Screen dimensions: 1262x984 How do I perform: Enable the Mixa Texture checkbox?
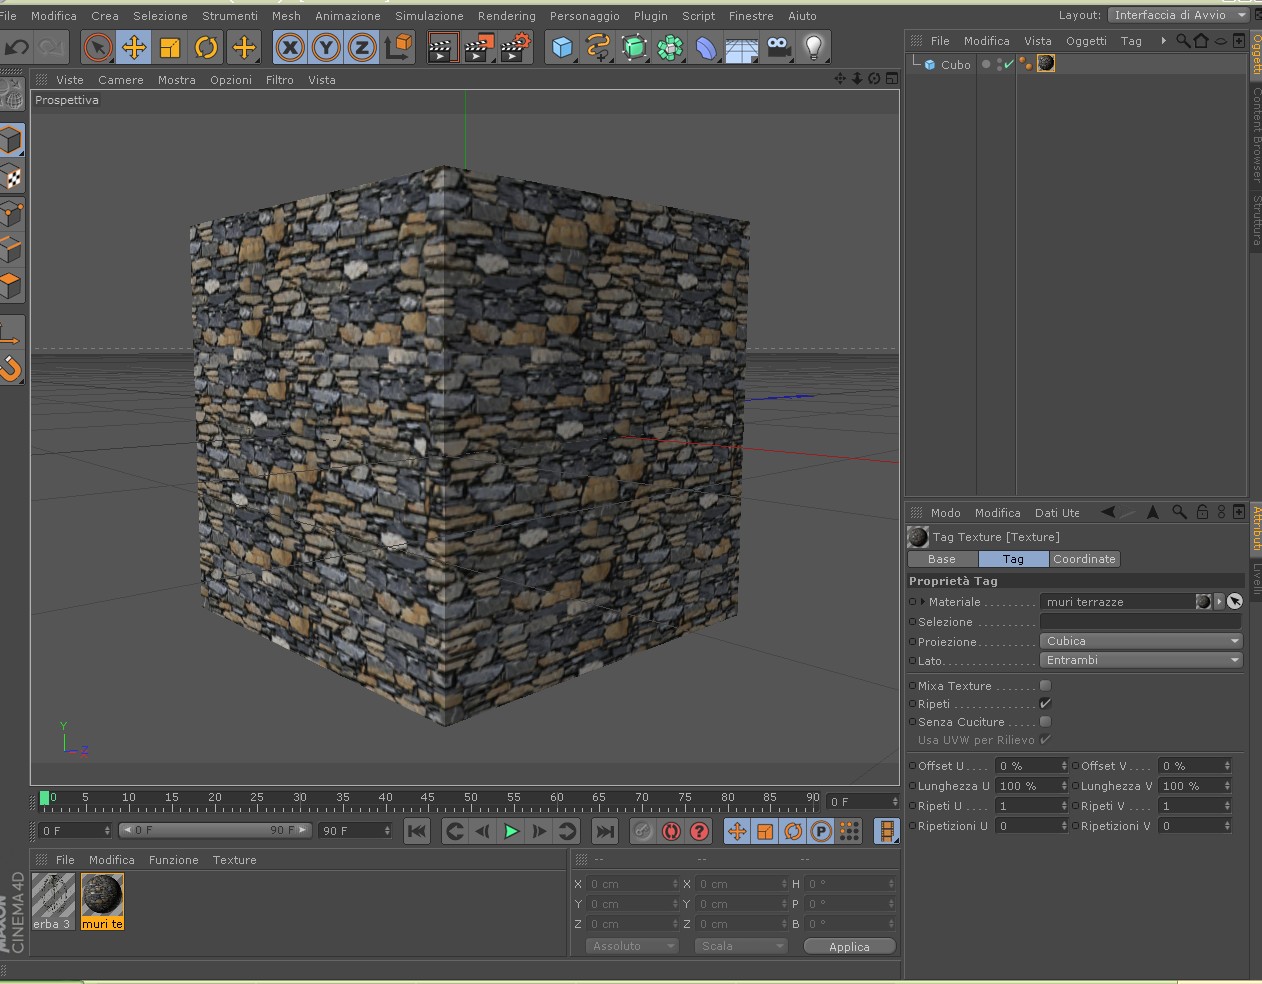click(x=1045, y=686)
